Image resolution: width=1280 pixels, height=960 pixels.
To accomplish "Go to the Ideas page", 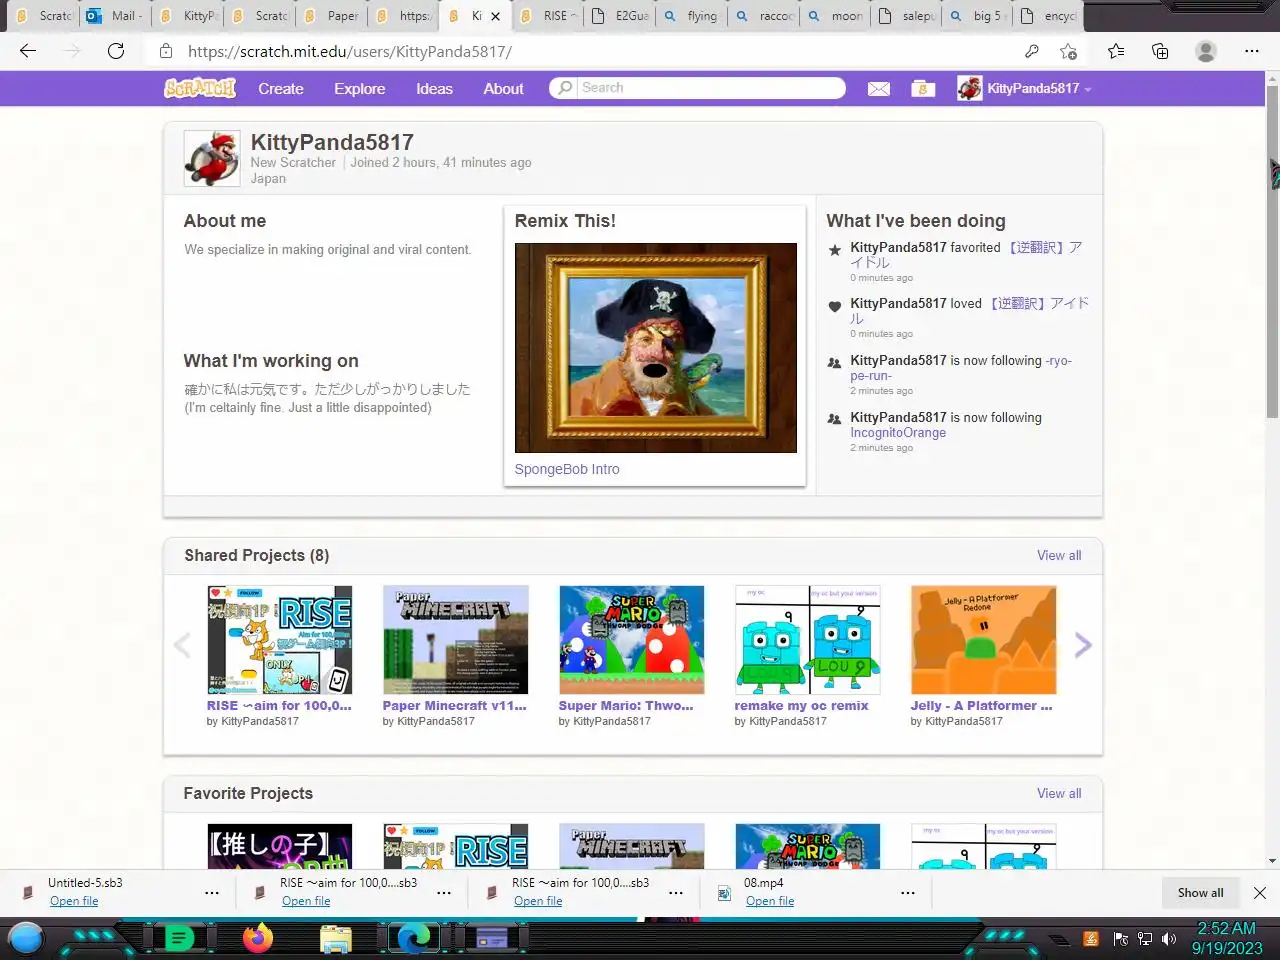I will [x=434, y=89].
